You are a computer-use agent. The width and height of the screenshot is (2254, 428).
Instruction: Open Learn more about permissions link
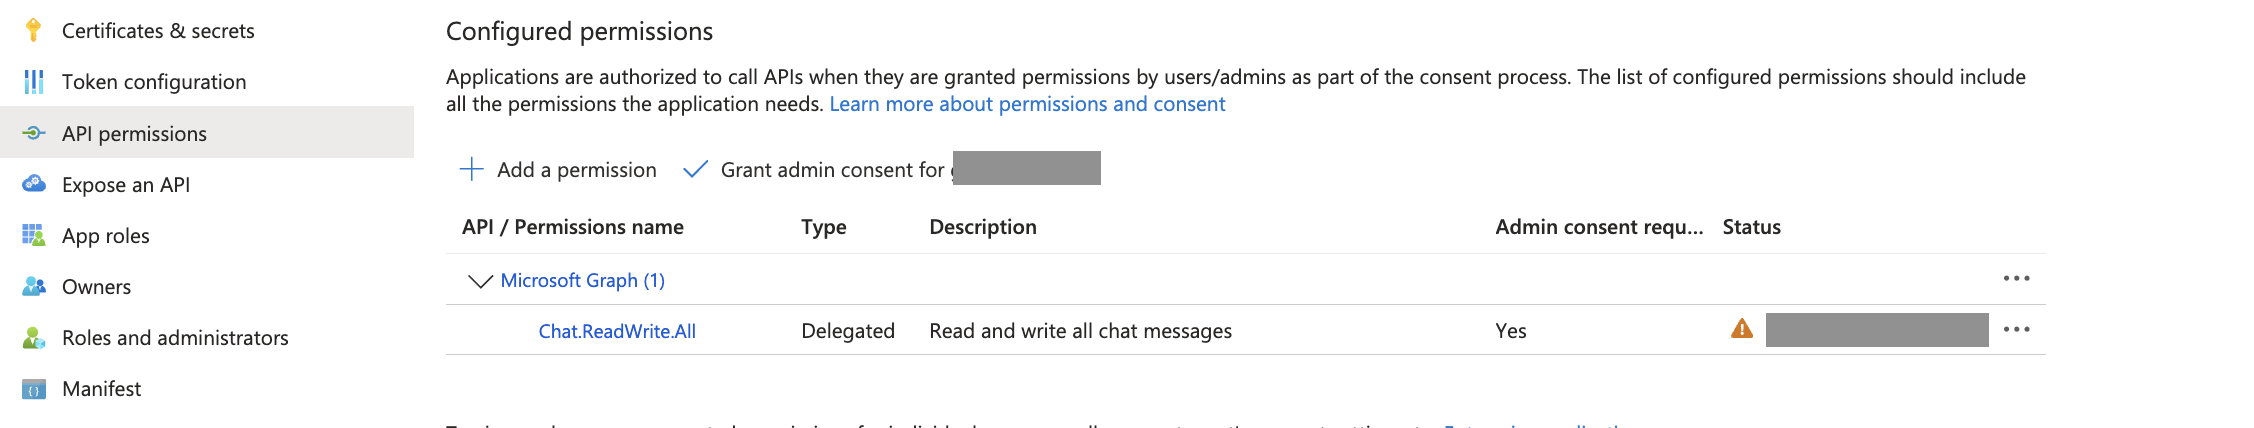click(1027, 104)
